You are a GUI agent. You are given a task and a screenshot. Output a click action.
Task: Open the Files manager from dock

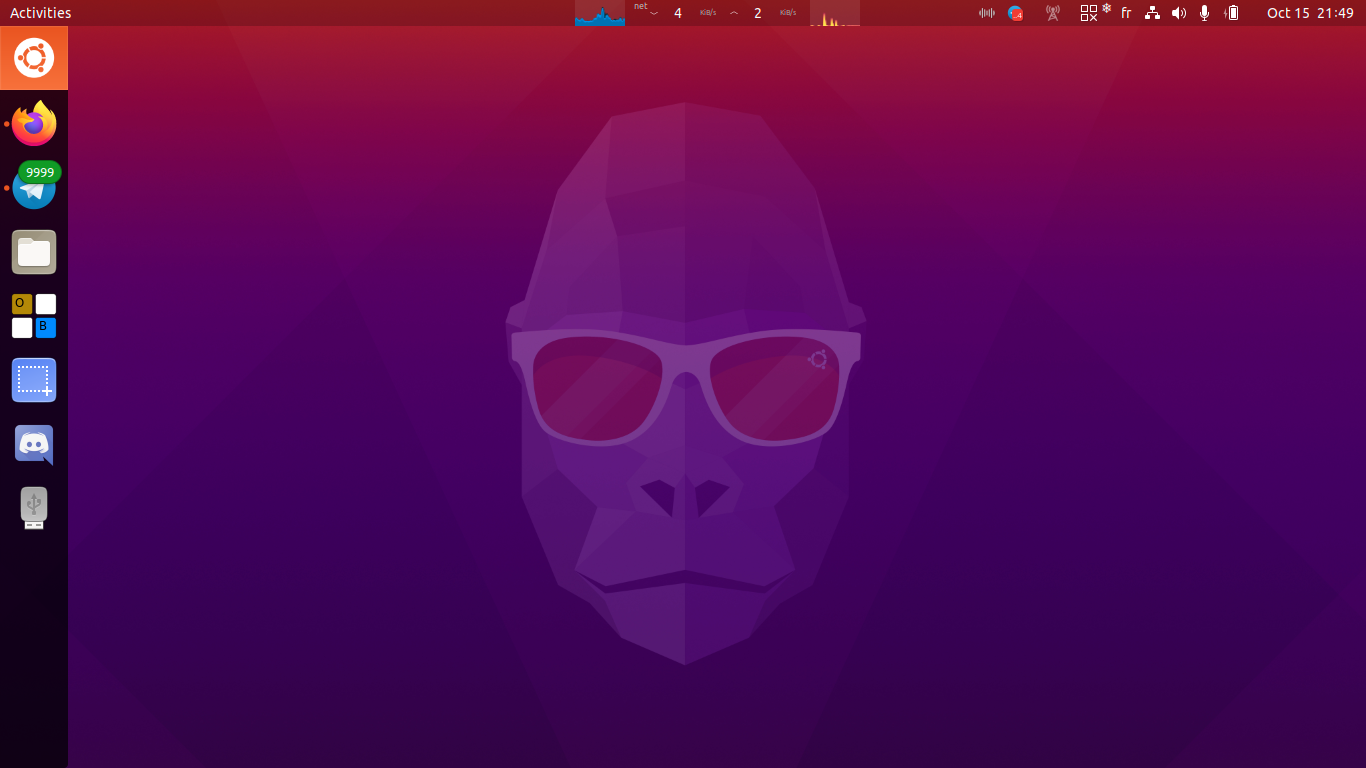[x=34, y=252]
